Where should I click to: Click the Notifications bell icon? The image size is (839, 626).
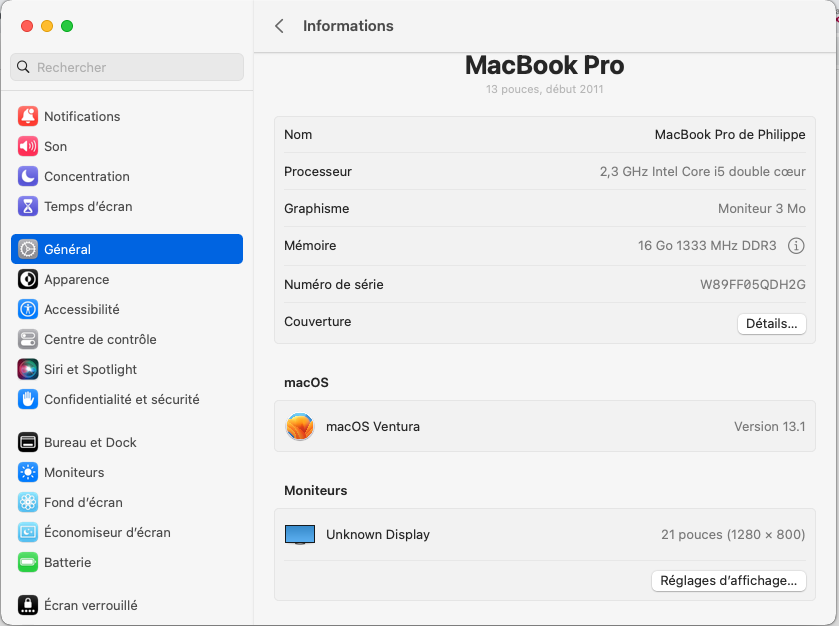[28, 116]
